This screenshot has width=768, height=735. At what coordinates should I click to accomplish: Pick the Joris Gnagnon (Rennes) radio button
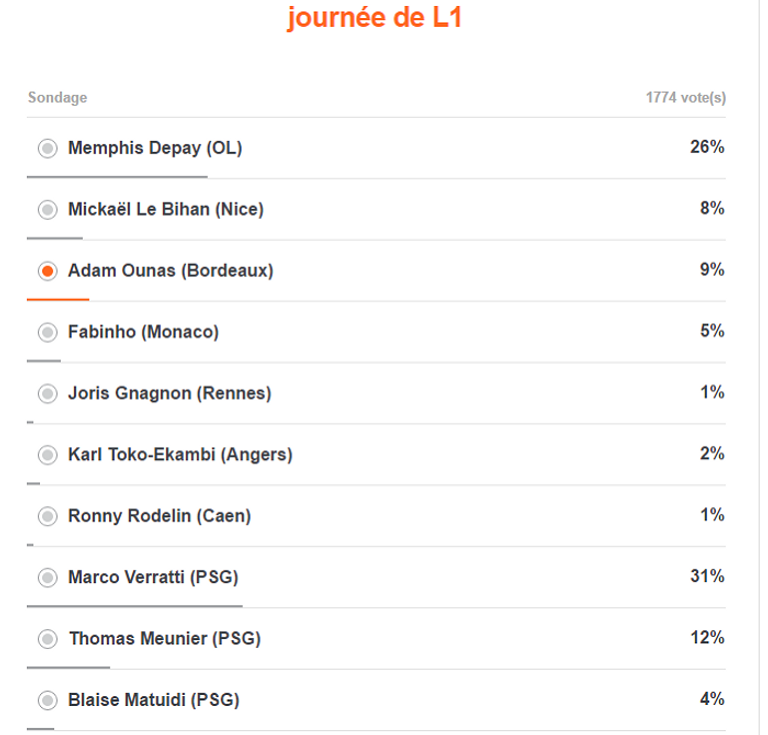click(47, 393)
